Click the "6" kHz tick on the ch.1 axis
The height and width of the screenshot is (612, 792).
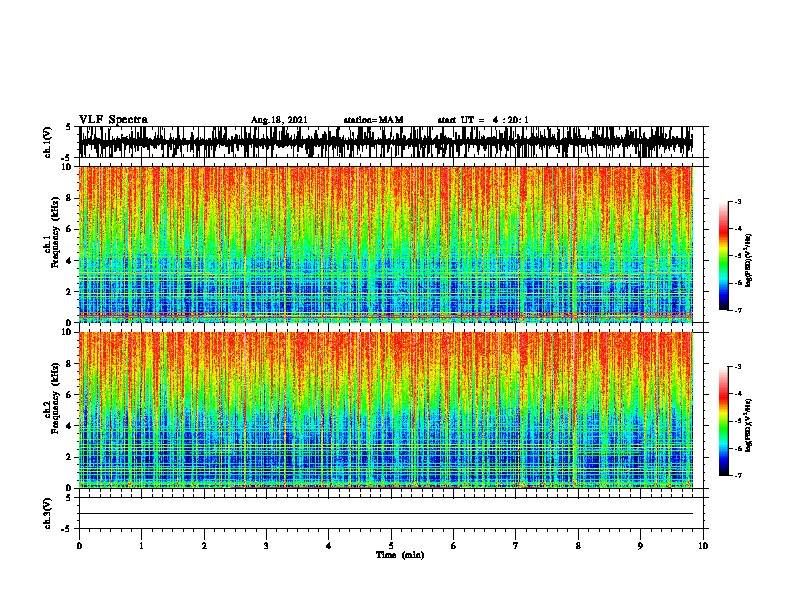70,229
